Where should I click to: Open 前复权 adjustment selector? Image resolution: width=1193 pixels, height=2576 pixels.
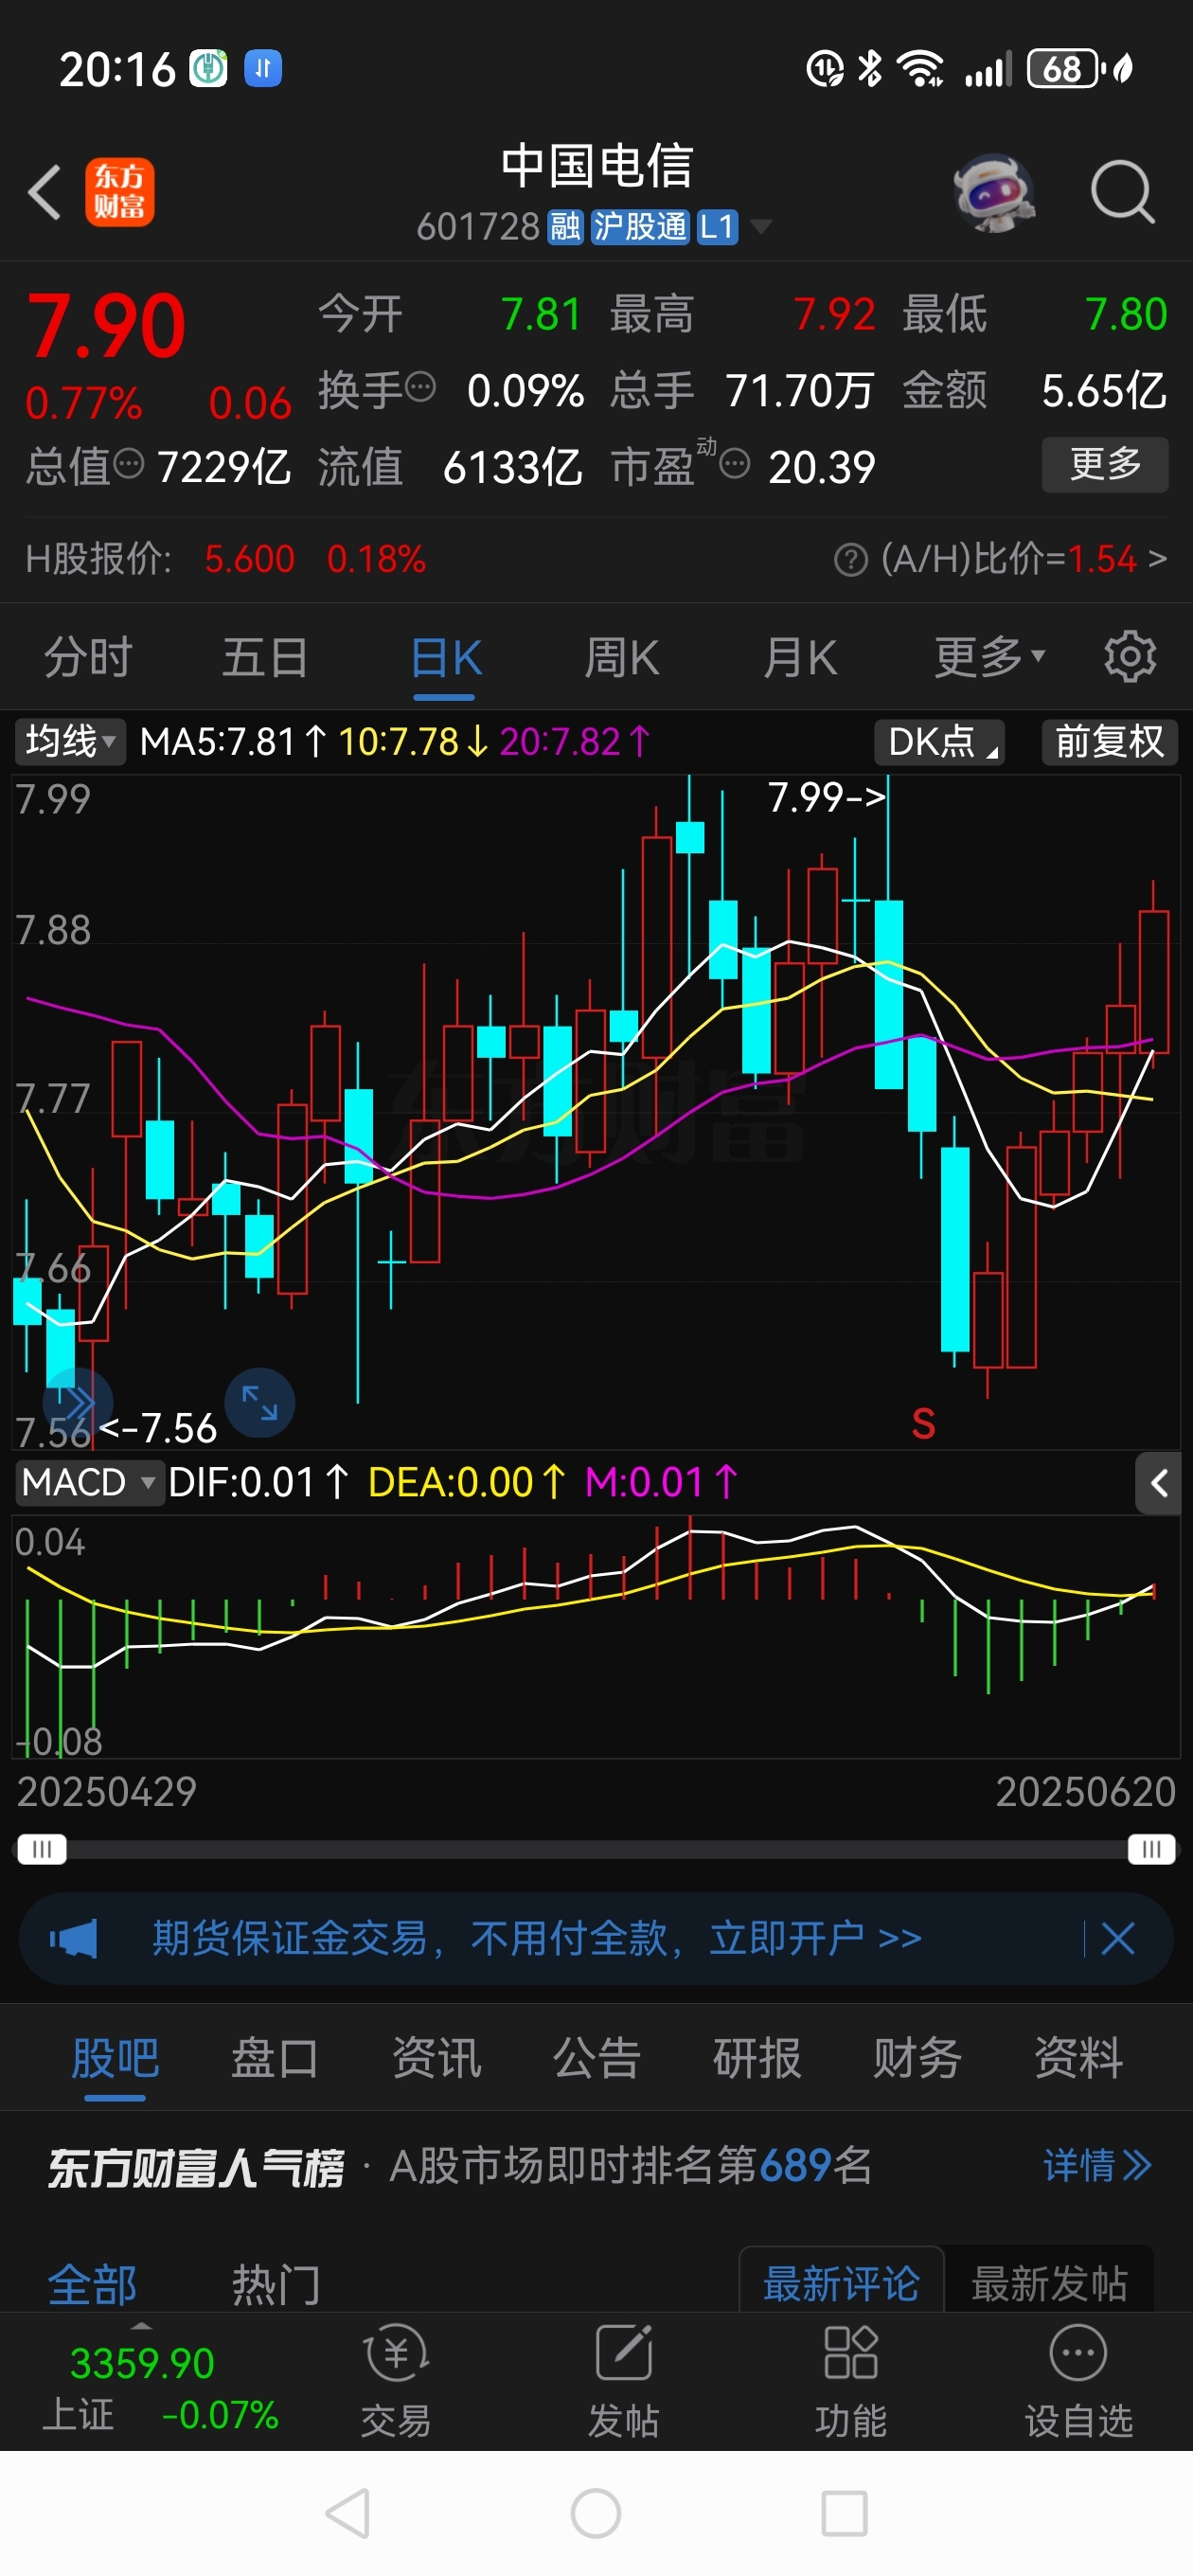[x=1110, y=742]
